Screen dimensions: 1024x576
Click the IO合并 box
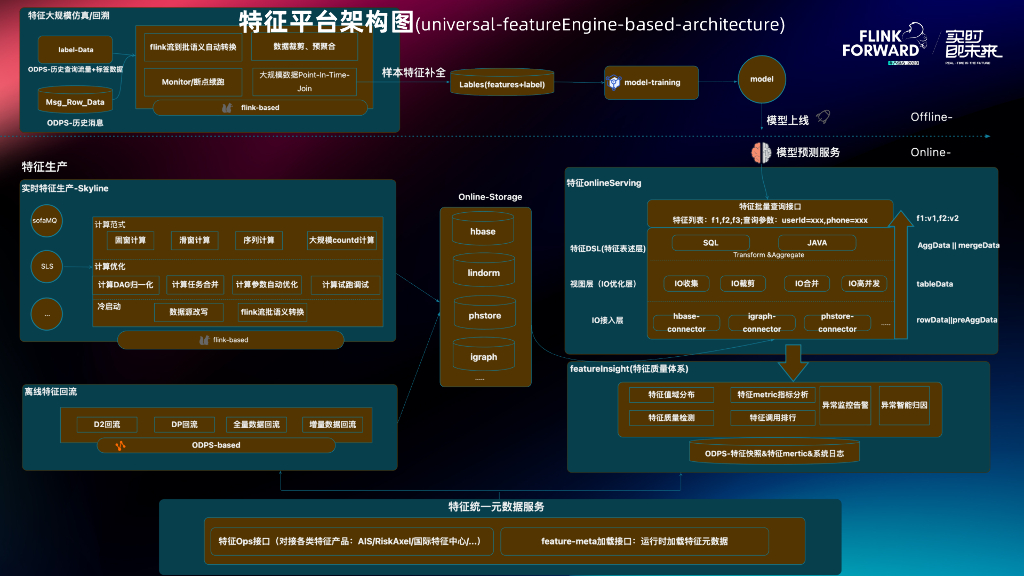(807, 283)
